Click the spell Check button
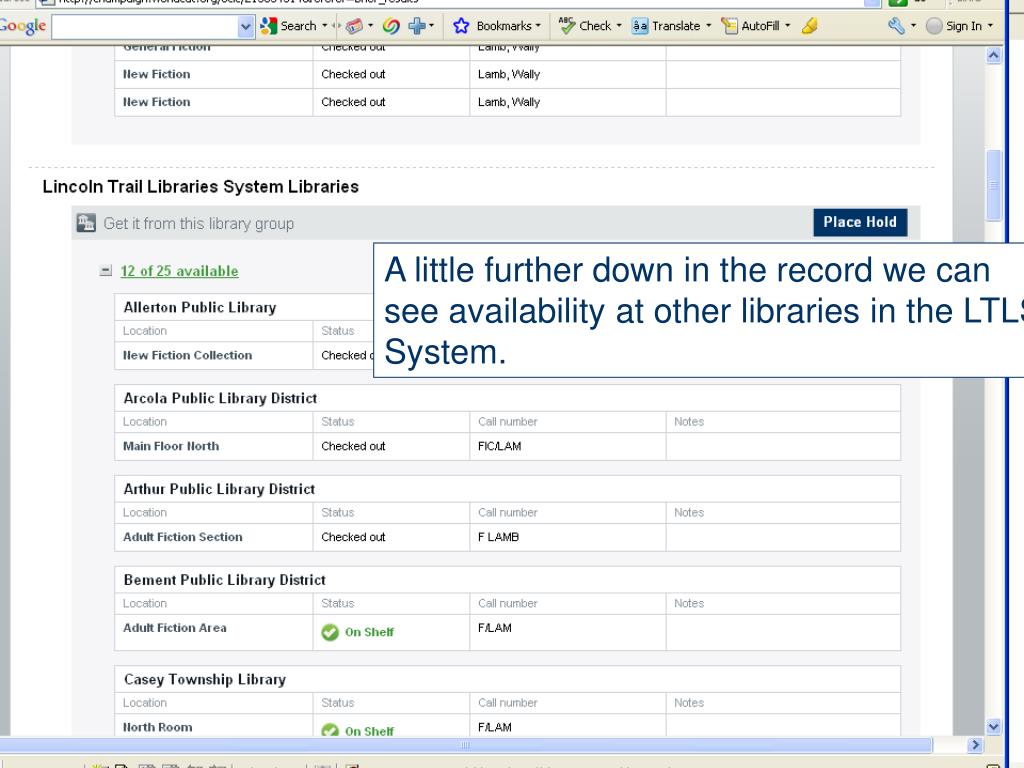Image resolution: width=1024 pixels, height=768 pixels. pos(586,26)
